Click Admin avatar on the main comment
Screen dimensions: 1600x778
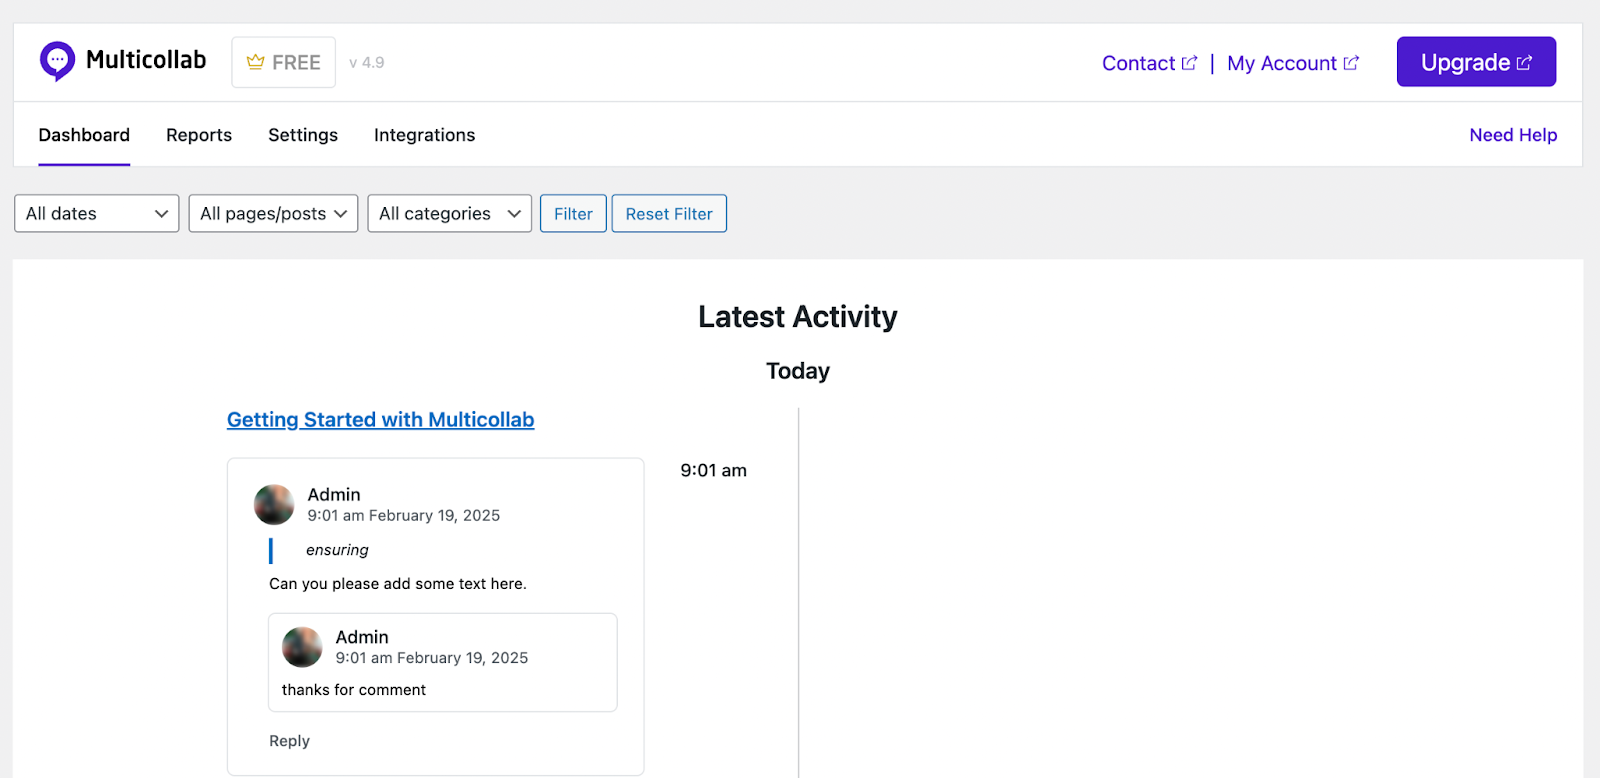point(274,505)
